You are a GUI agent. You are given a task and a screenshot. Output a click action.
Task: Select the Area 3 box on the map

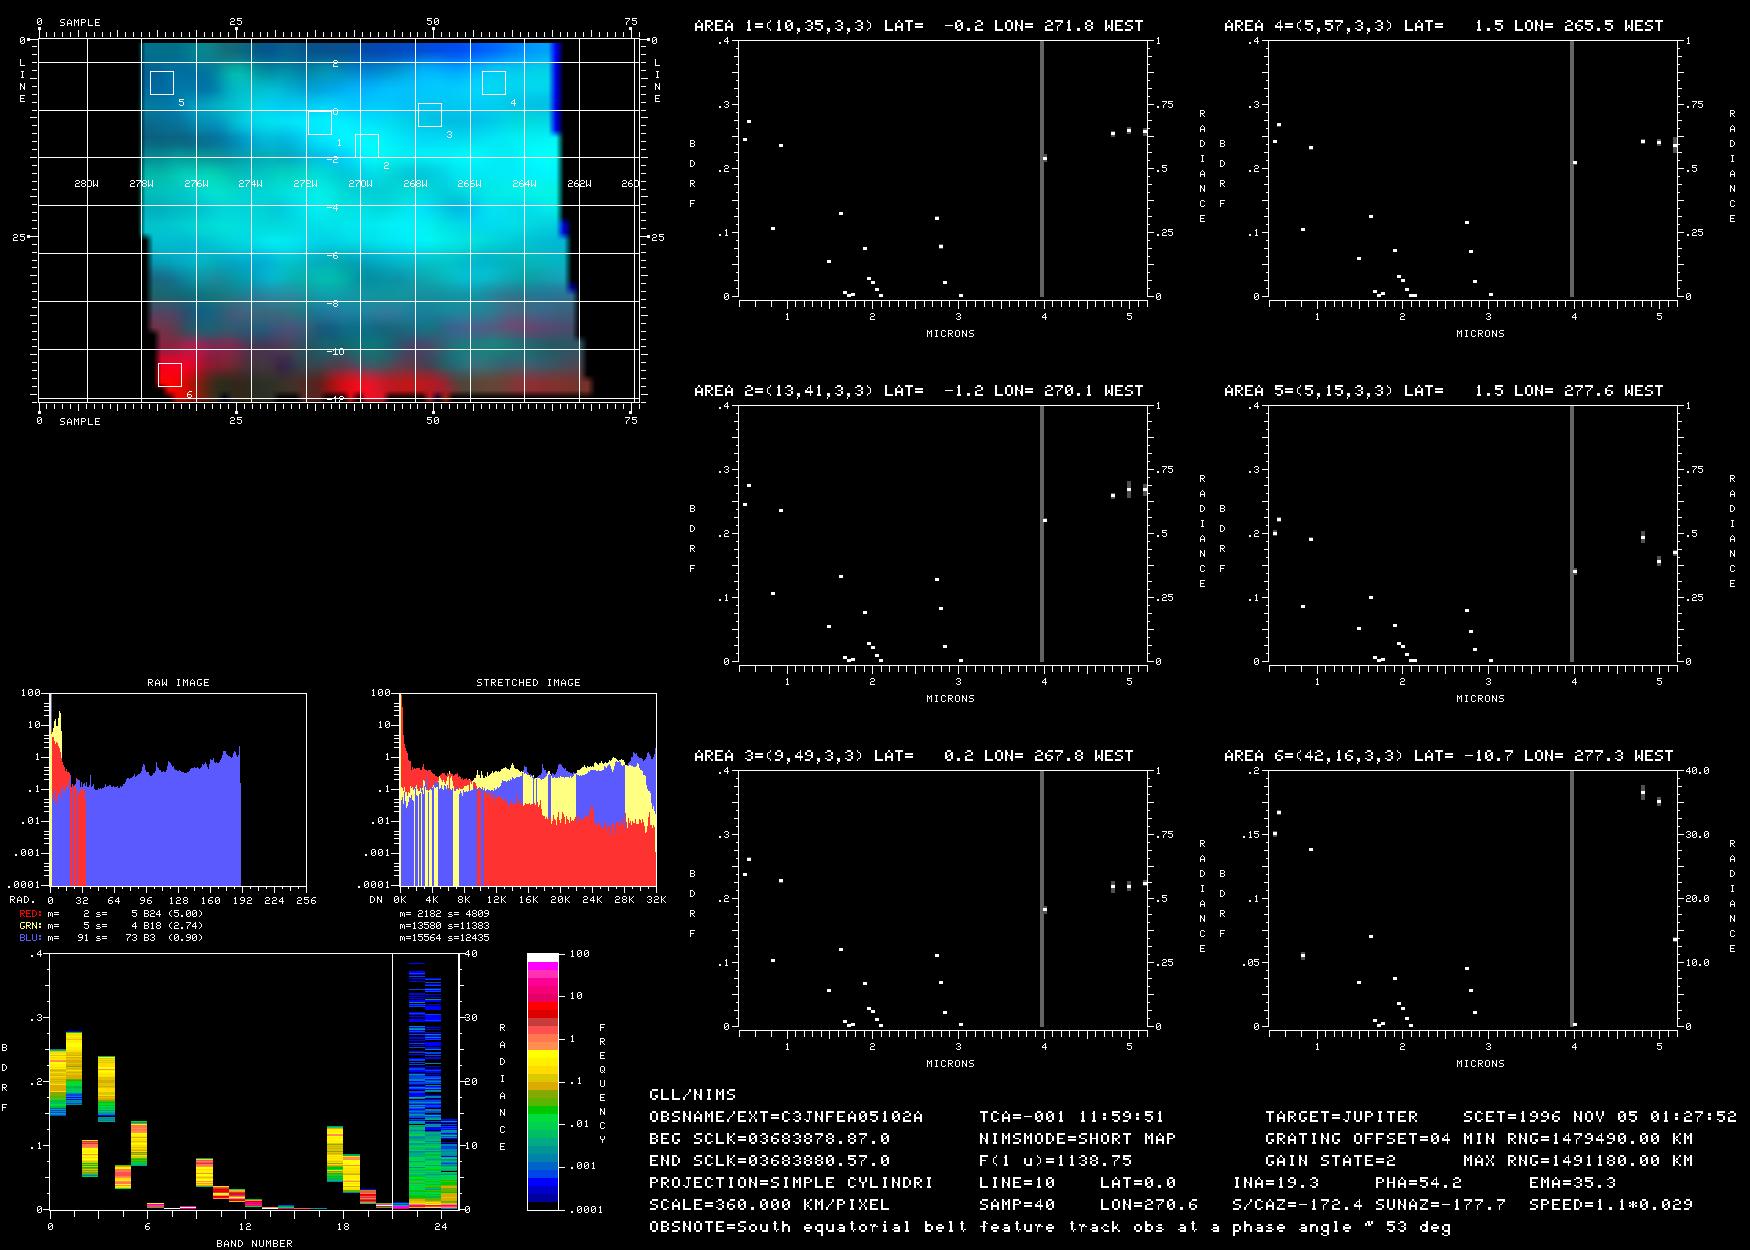click(x=429, y=115)
